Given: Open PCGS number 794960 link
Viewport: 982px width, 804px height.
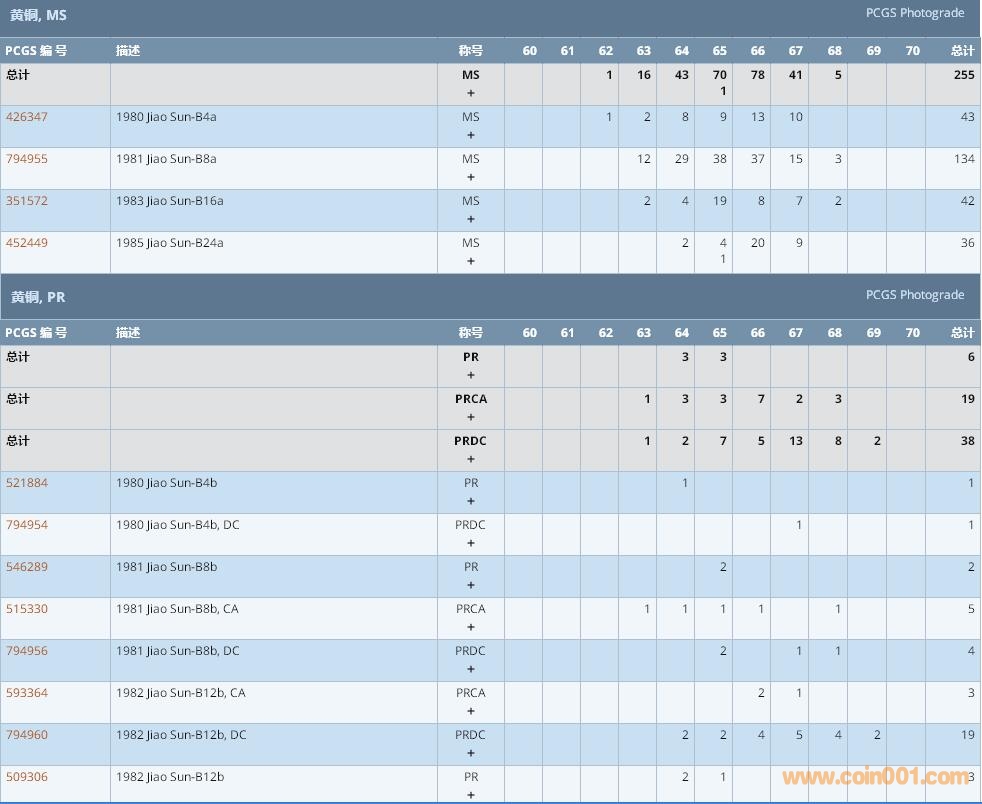Looking at the screenshot, I should coord(27,735).
